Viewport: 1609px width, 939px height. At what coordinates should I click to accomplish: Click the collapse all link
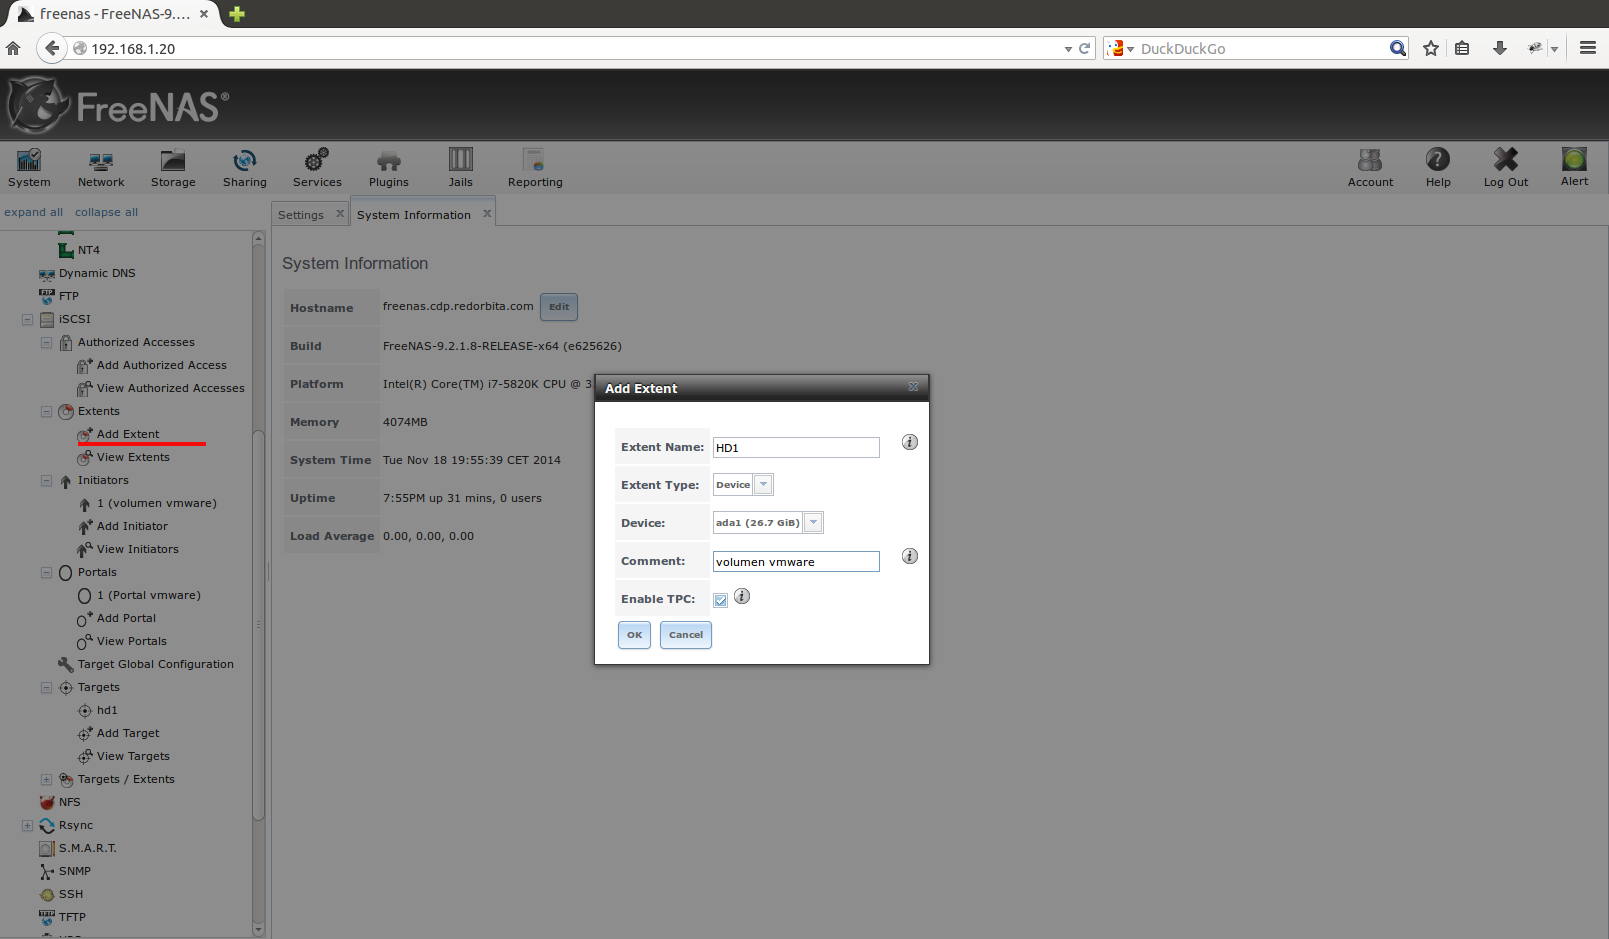click(106, 212)
